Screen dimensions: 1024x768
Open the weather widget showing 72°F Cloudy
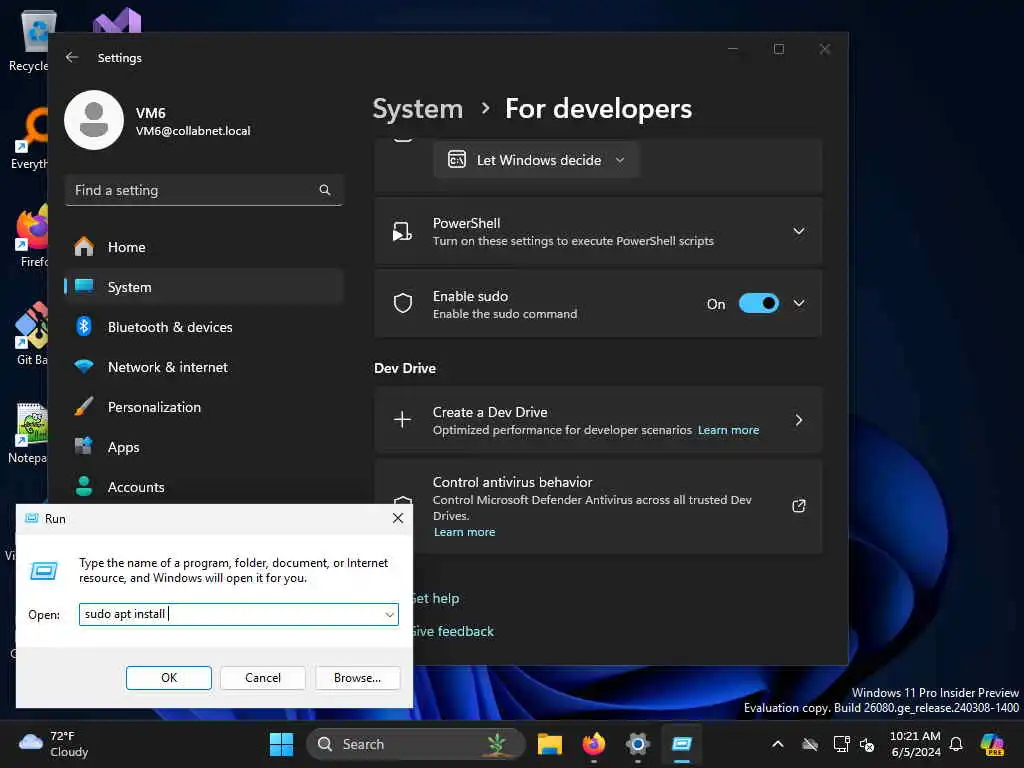coord(54,744)
